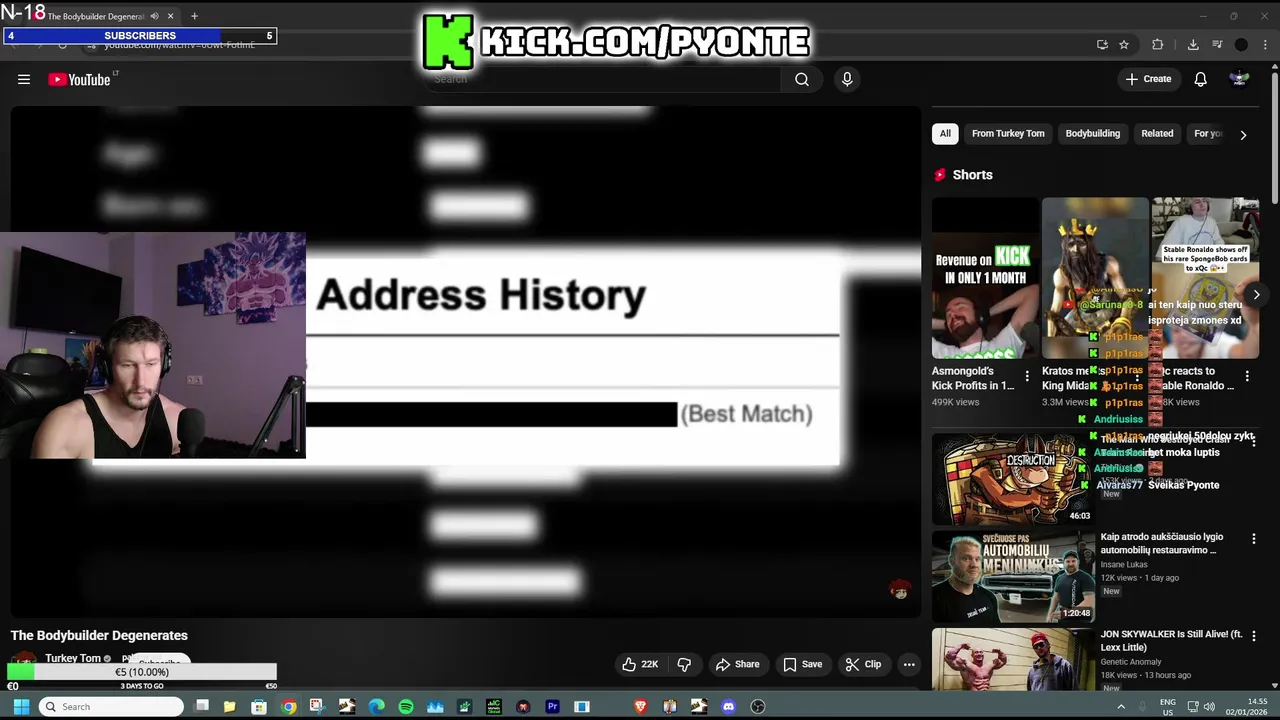Open media controls icon in browser toolbar
The height and width of the screenshot is (720, 1280).
tap(1217, 44)
